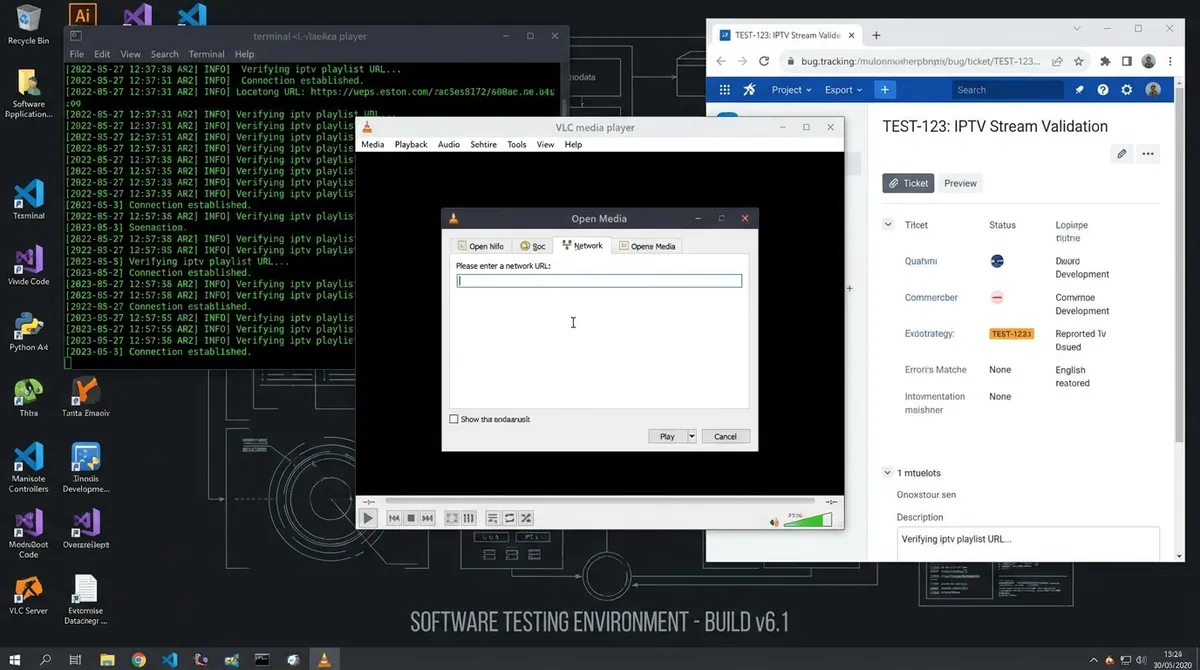Click the bug tracker logo icon

point(749,89)
